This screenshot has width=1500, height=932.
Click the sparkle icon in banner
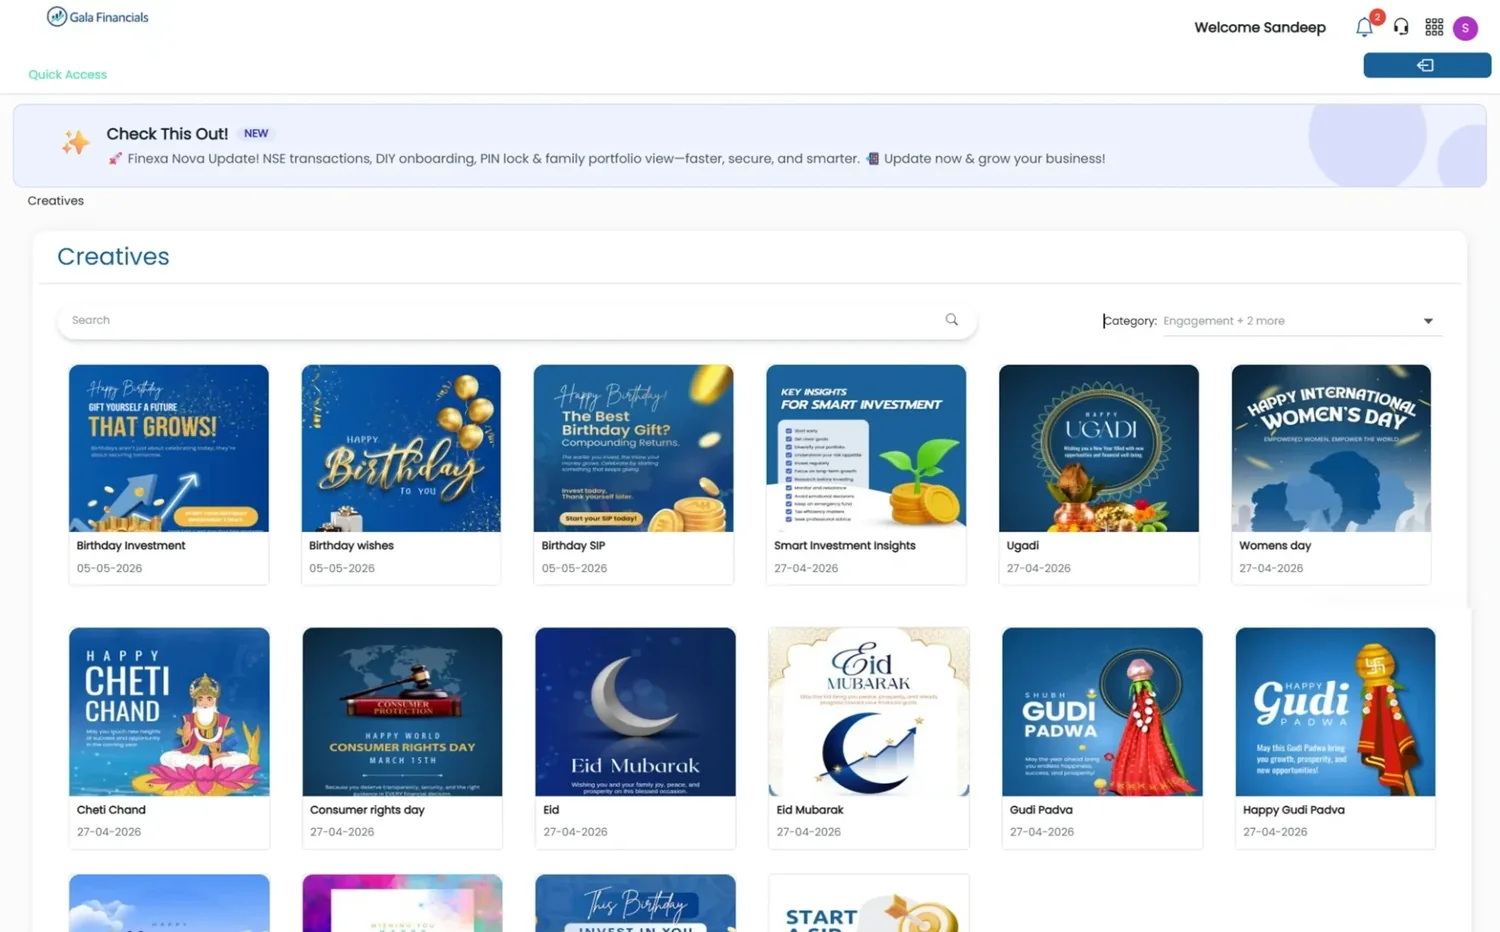75,143
